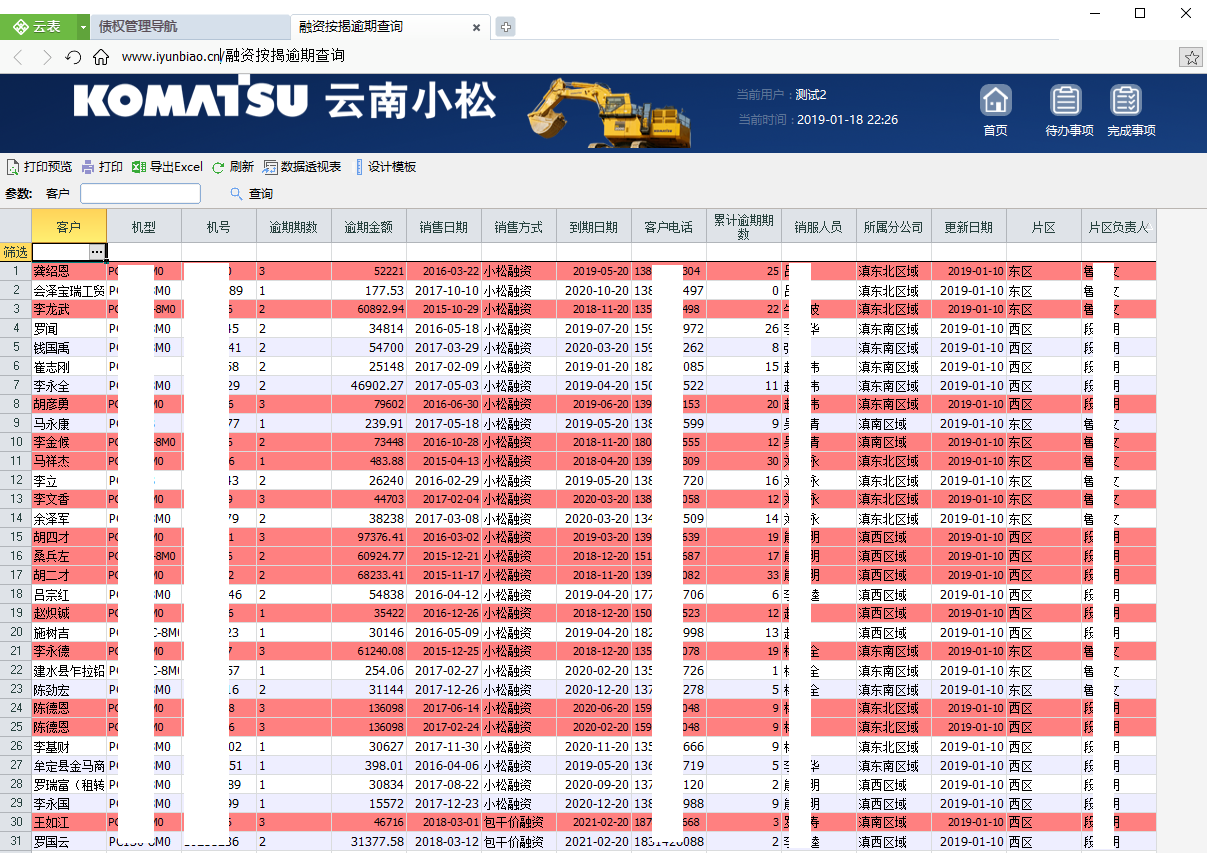The height and width of the screenshot is (853, 1207).
Task: Click customer cell 桑兵左
Action: 69,556
